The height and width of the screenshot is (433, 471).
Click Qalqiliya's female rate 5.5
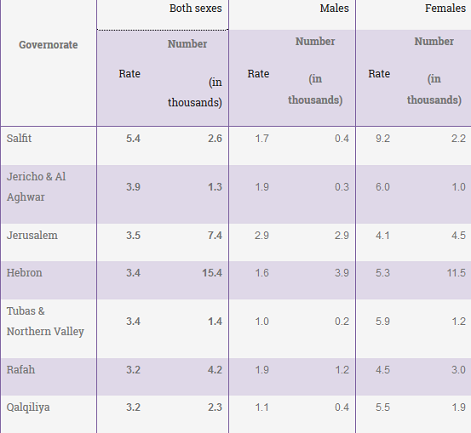(383, 407)
